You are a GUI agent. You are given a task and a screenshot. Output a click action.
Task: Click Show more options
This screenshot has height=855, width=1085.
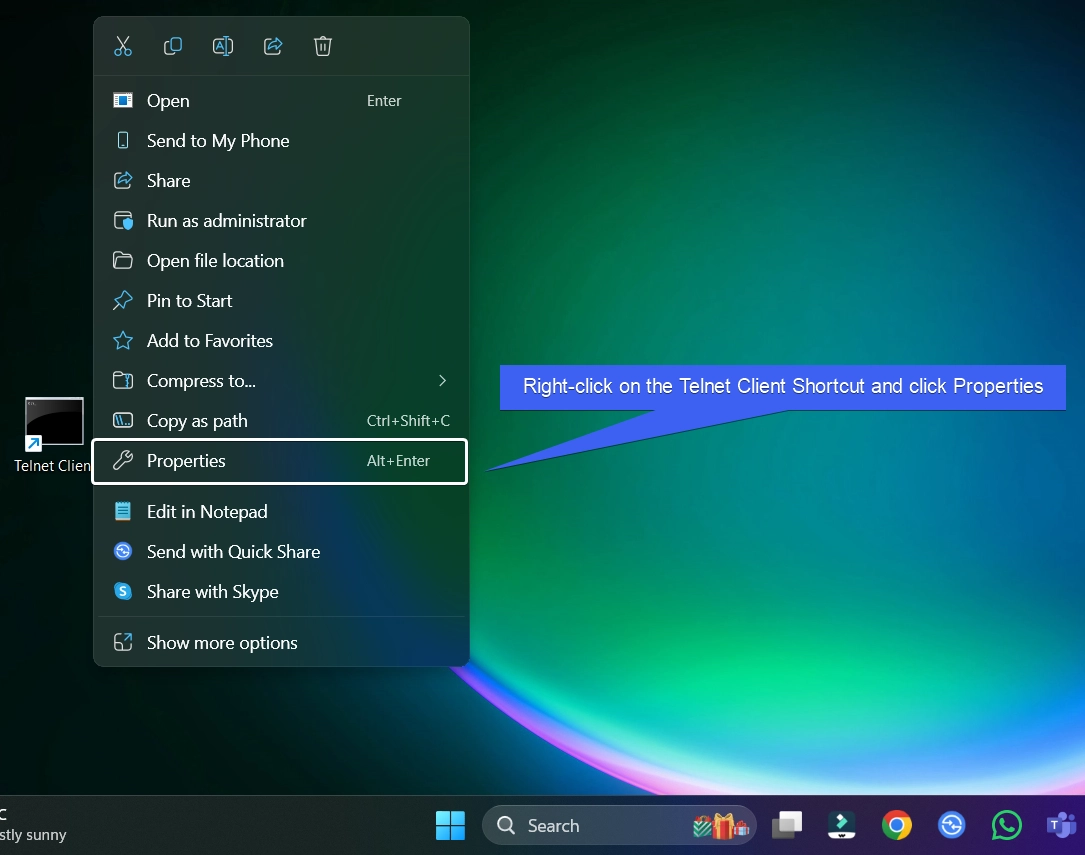[x=281, y=643]
